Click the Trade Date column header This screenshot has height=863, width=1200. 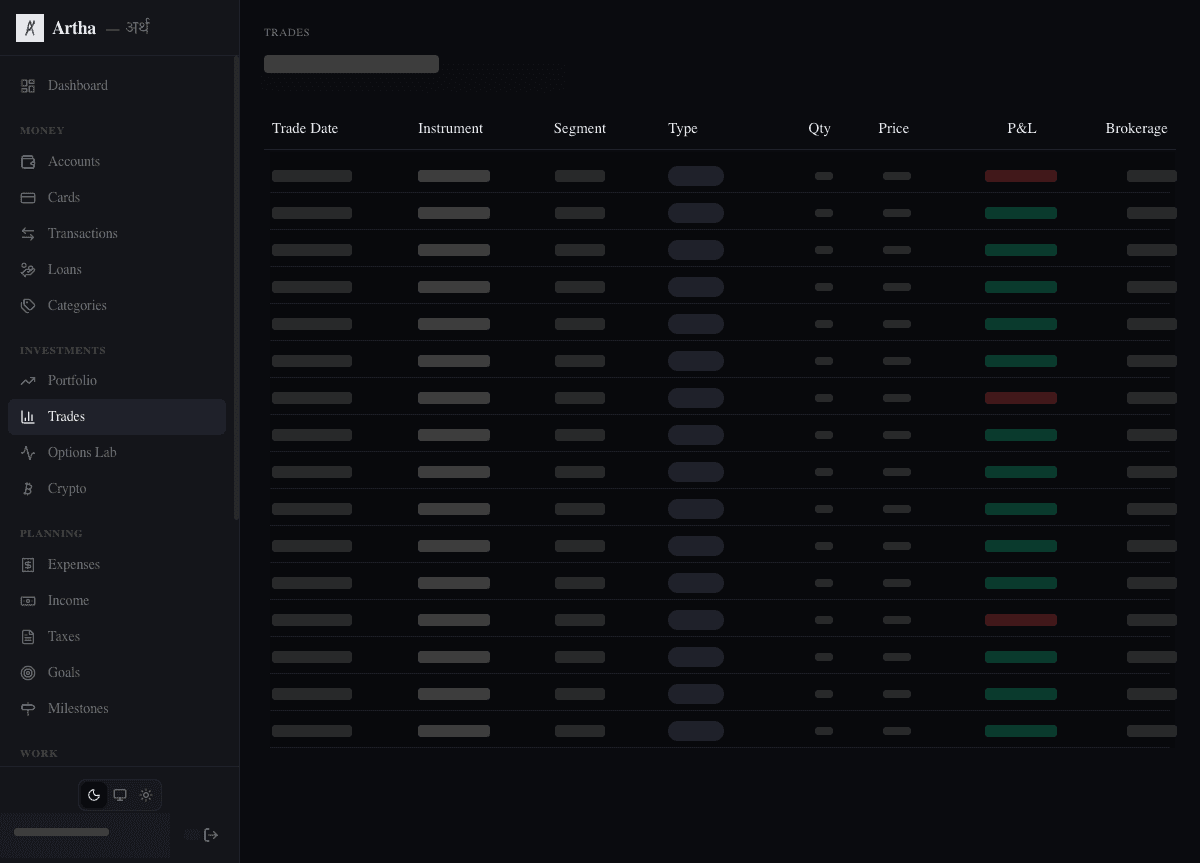point(305,129)
